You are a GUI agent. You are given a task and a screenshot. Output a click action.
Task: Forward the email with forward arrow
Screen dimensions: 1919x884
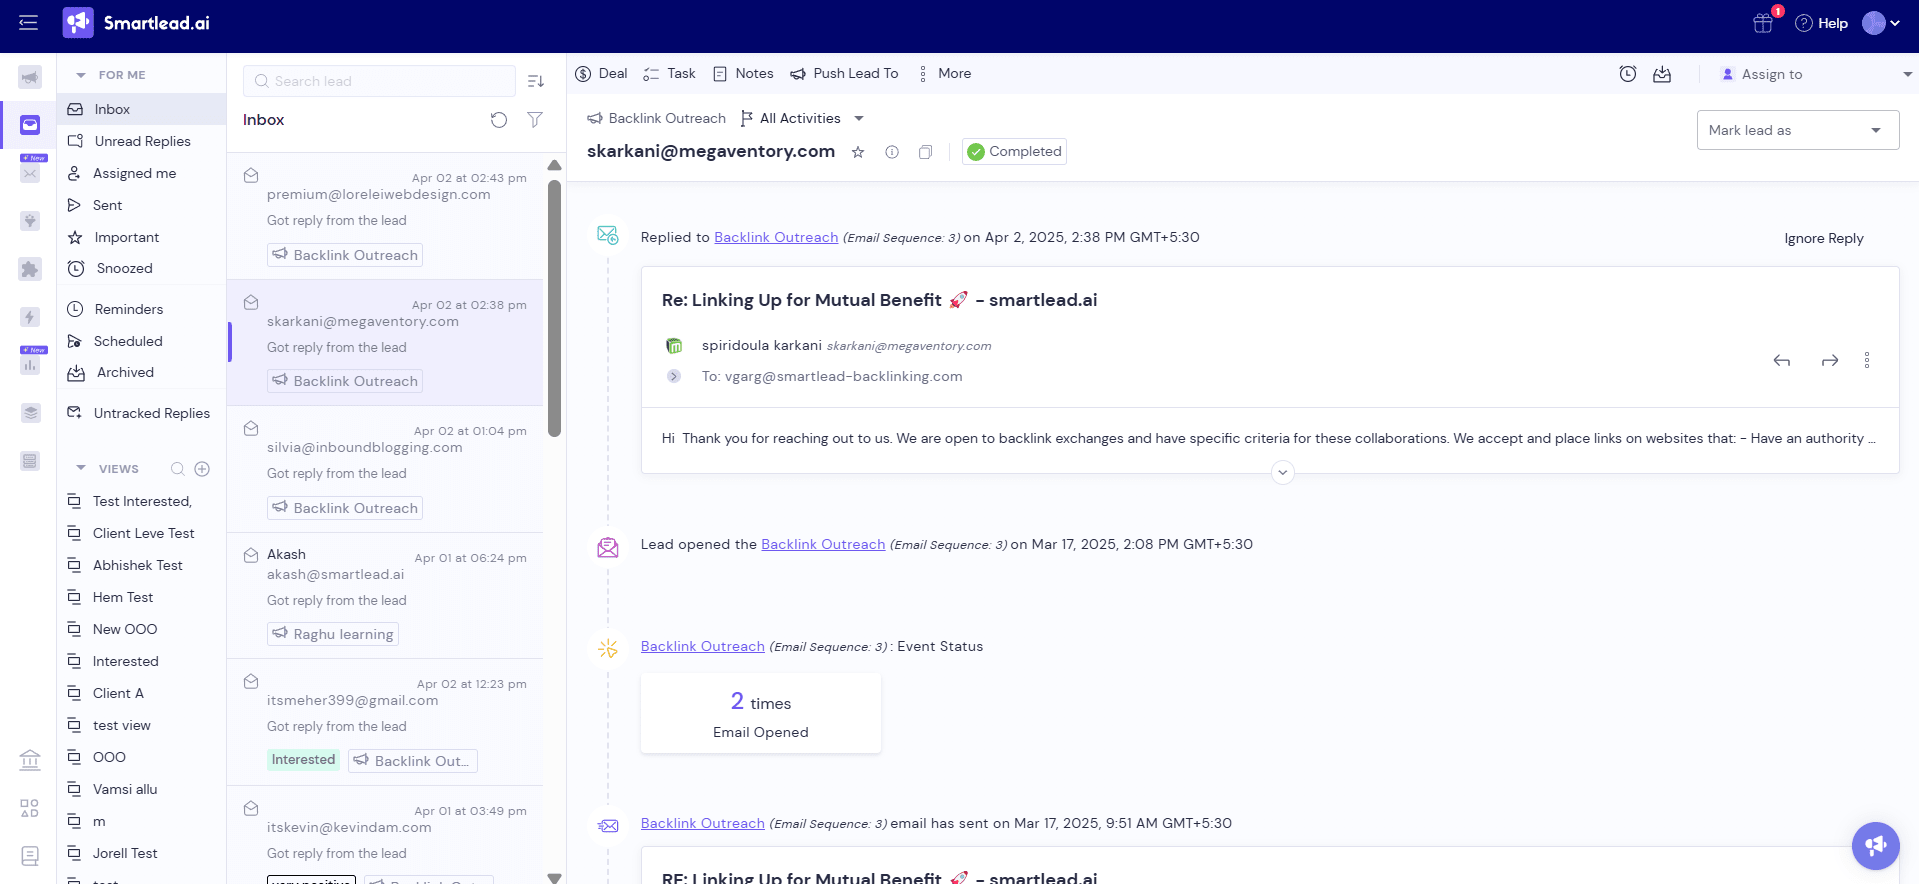pyautogui.click(x=1830, y=361)
